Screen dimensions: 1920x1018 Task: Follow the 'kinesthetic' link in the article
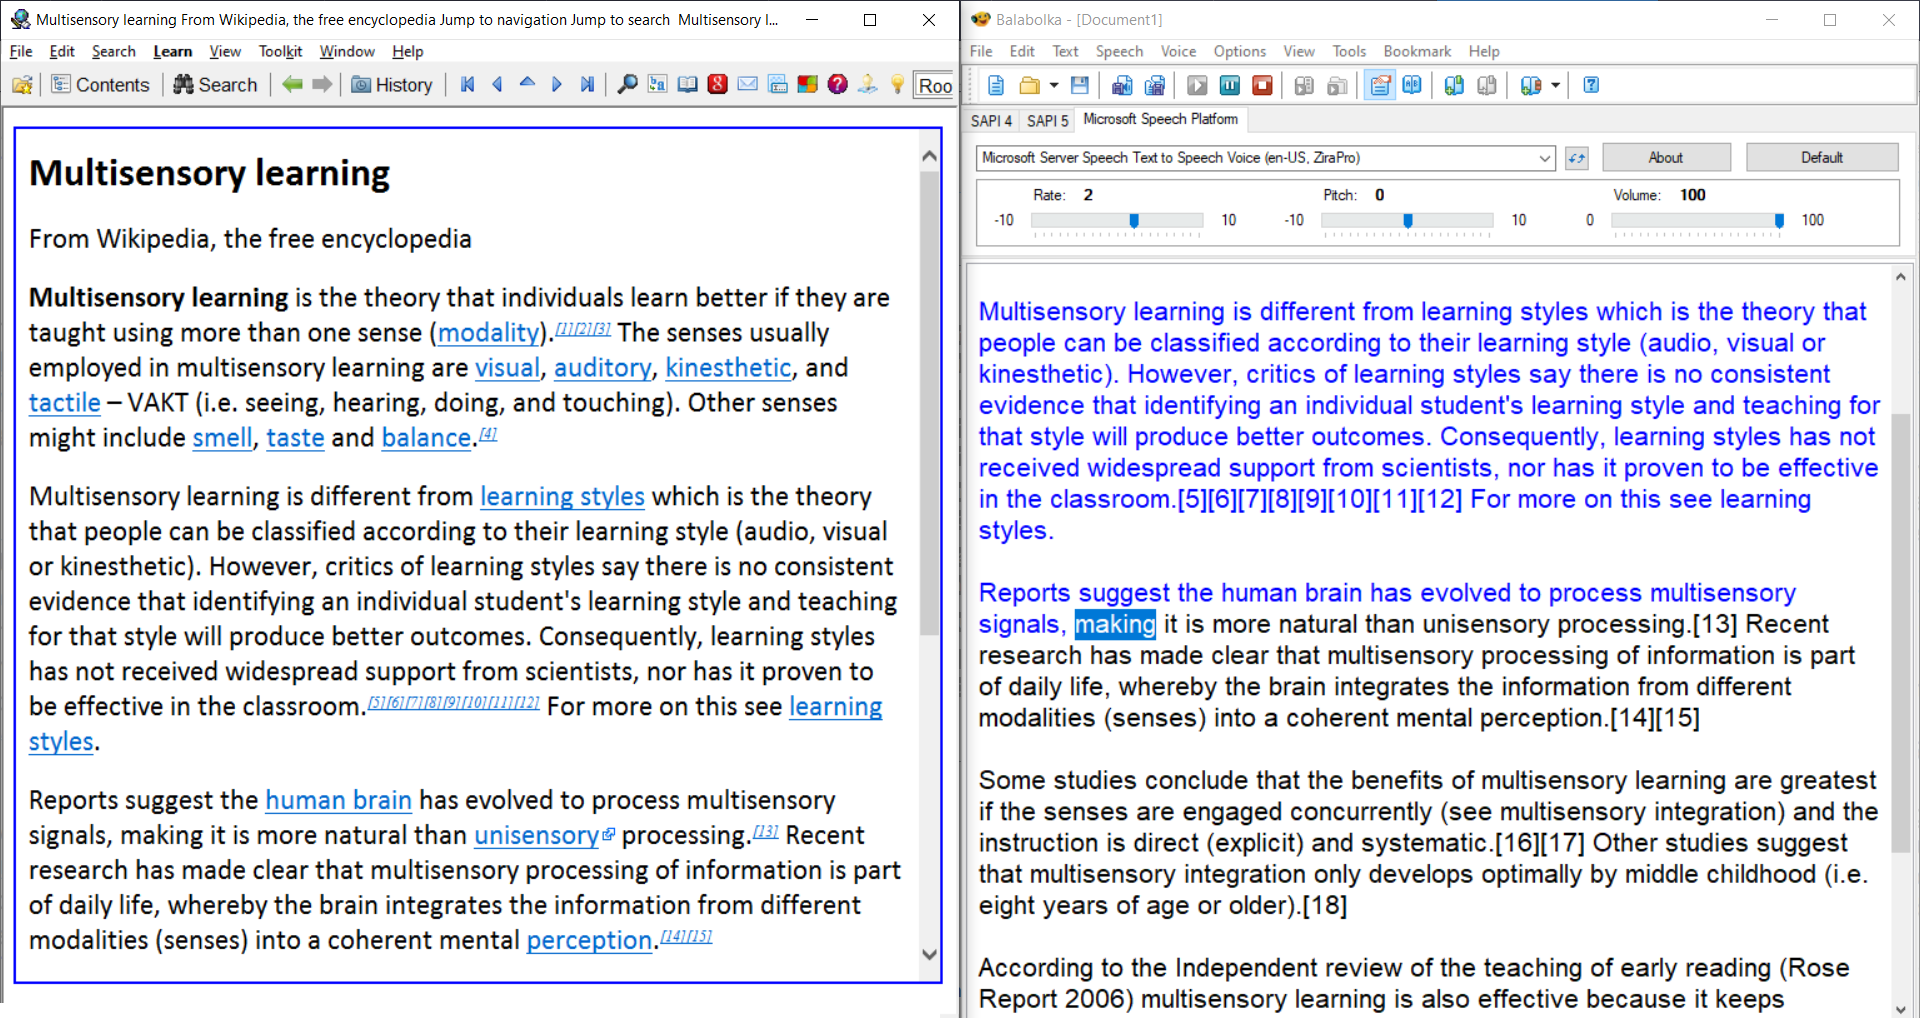tap(728, 368)
